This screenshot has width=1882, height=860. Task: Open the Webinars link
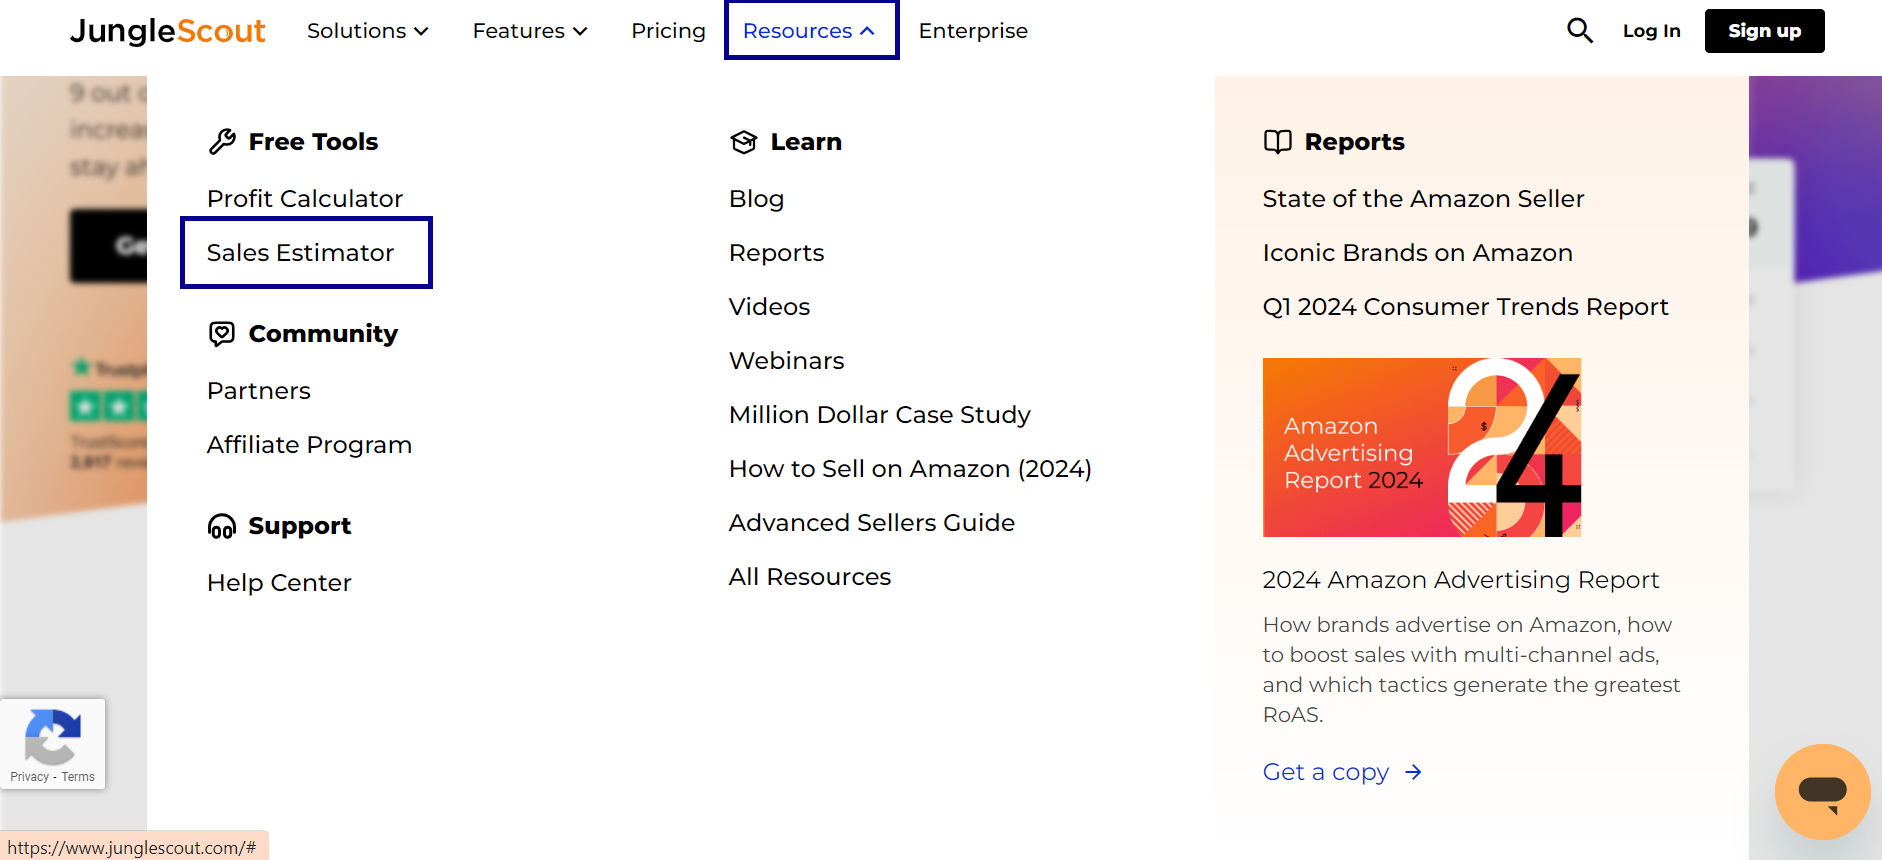(786, 361)
